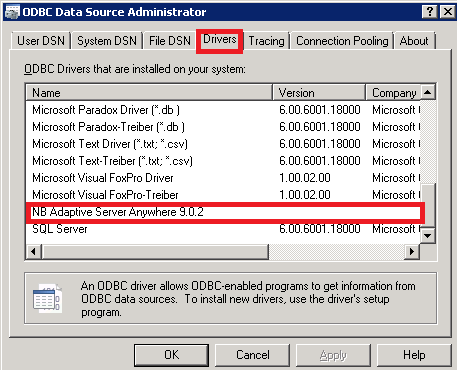The width and height of the screenshot is (457, 370).
Task: Click the ODBC data source info icon
Action: [47, 298]
